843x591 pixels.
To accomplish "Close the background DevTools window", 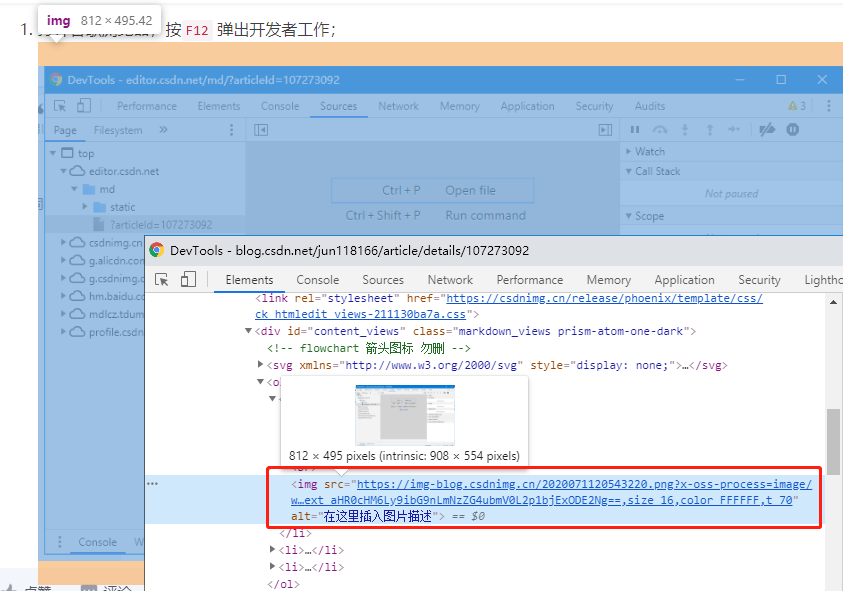I will 822,80.
